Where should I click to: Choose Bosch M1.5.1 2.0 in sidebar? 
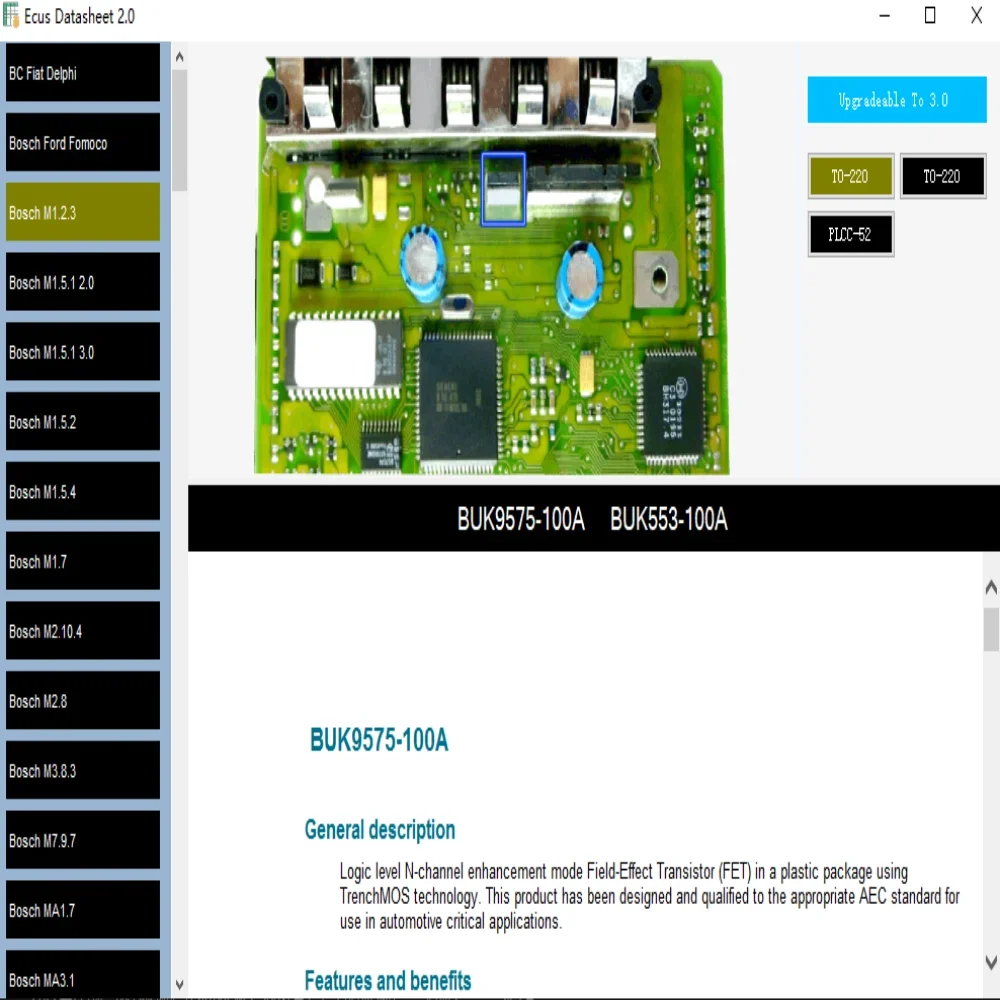tap(83, 282)
